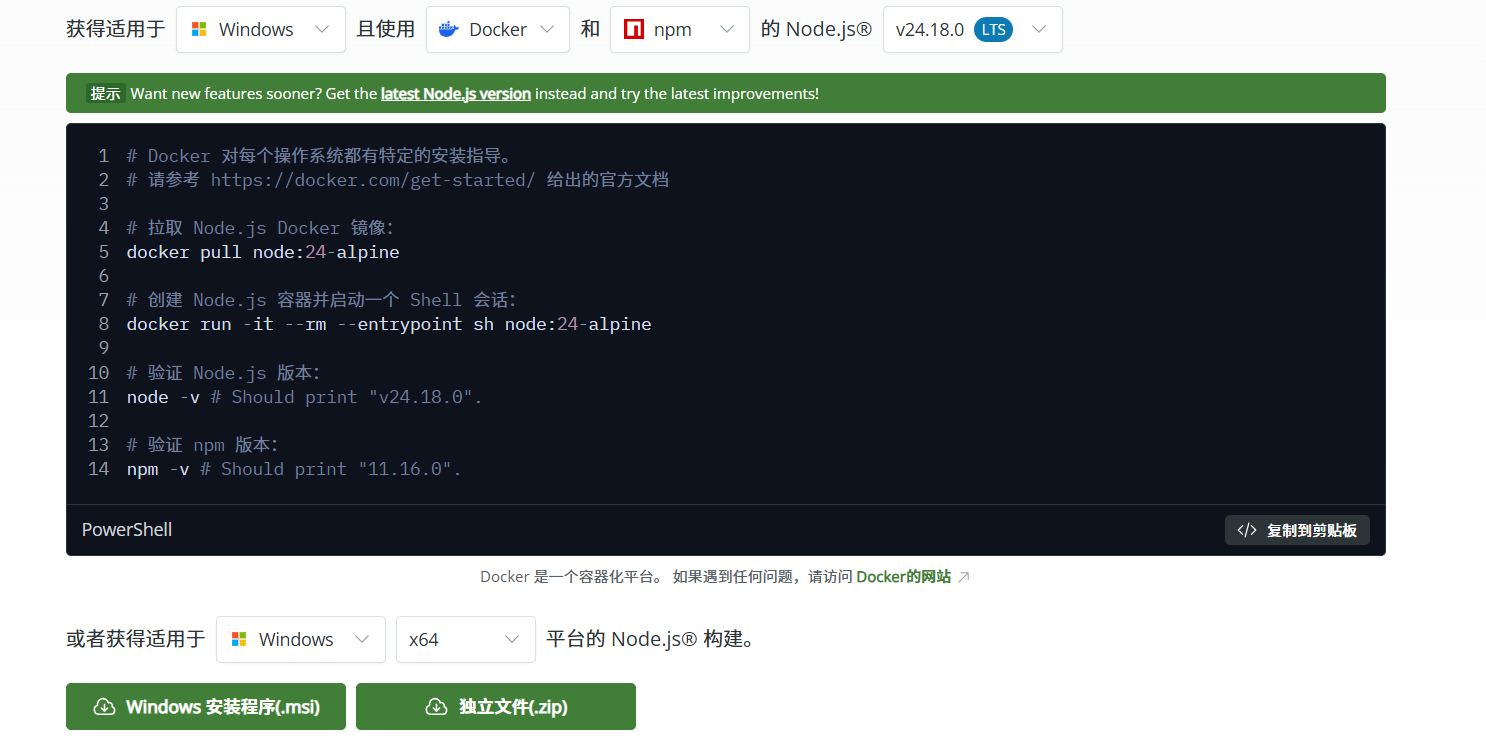Click the PowerShell label under the code
The width and height of the screenshot is (1486, 740).
coord(127,530)
